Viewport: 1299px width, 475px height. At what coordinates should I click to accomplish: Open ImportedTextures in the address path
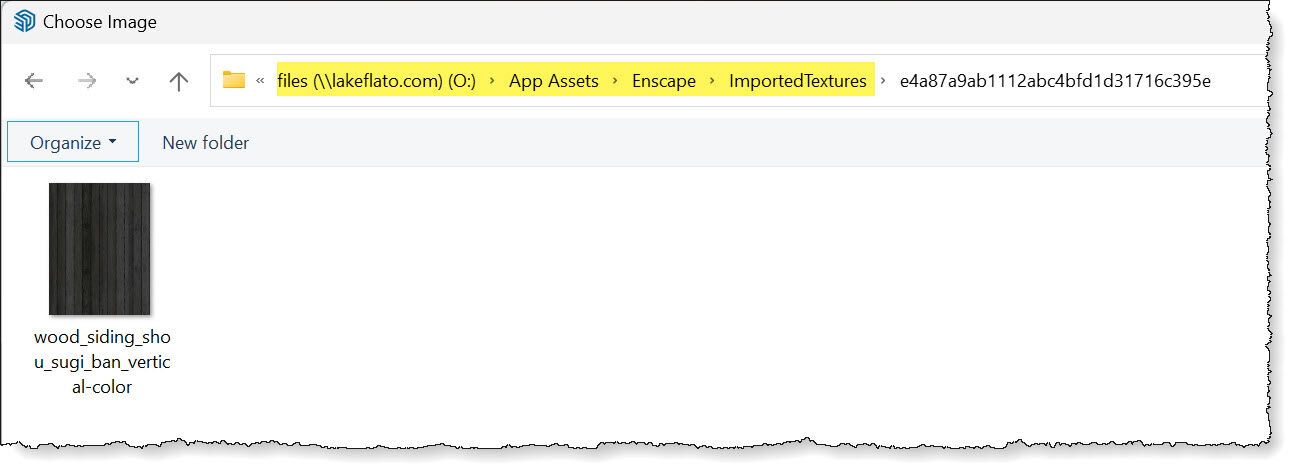coord(798,81)
